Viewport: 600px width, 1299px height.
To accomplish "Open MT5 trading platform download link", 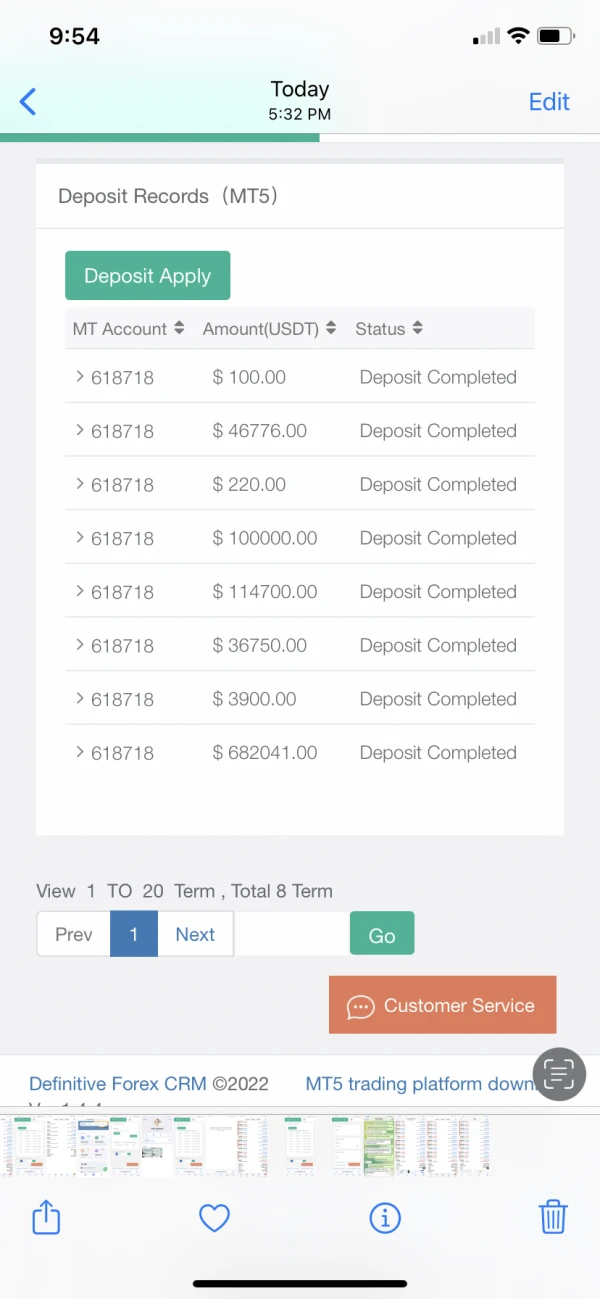I will (x=420, y=1084).
